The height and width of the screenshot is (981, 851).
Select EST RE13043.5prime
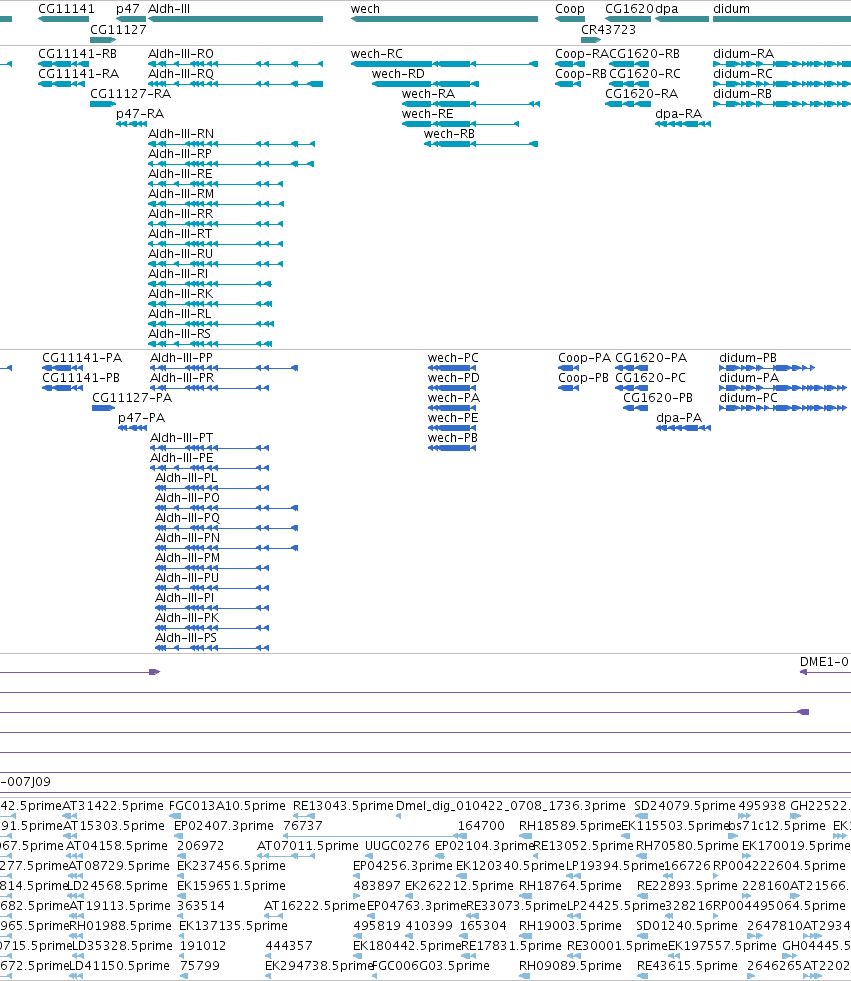(x=304, y=816)
